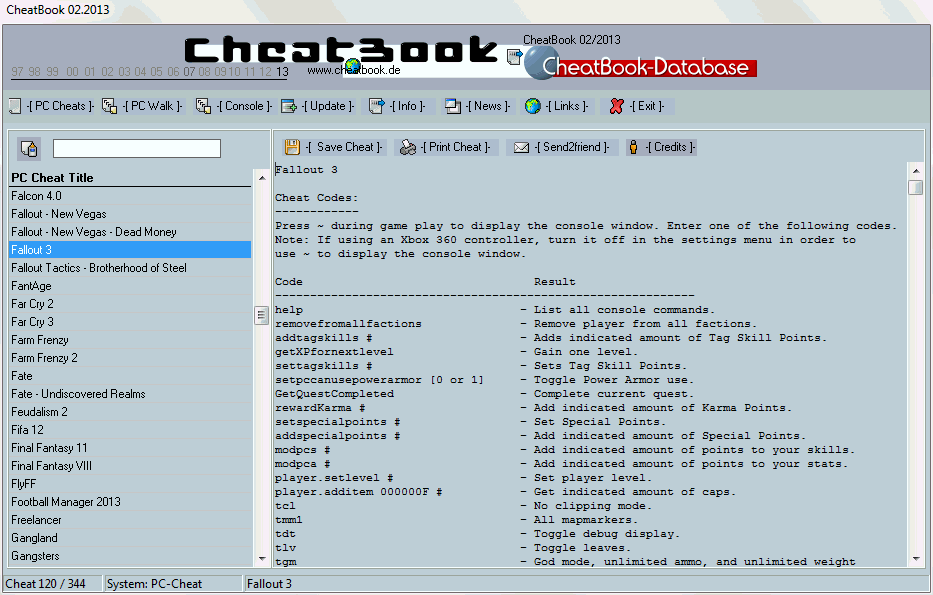The height and width of the screenshot is (595, 933).
Task: Click the Console icon
Action: (203, 107)
